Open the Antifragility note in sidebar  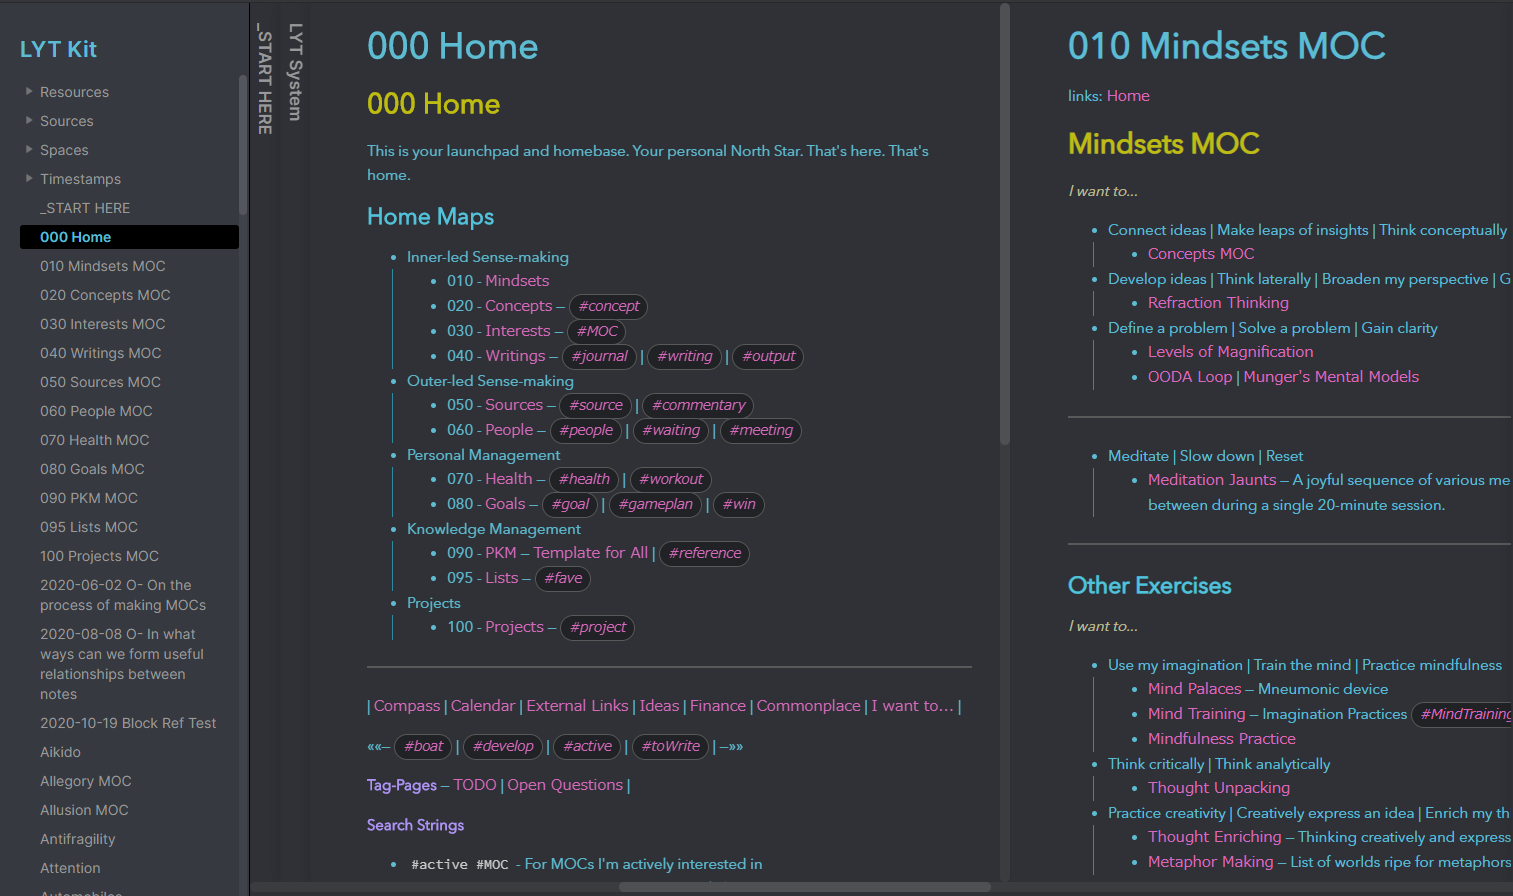point(77,839)
